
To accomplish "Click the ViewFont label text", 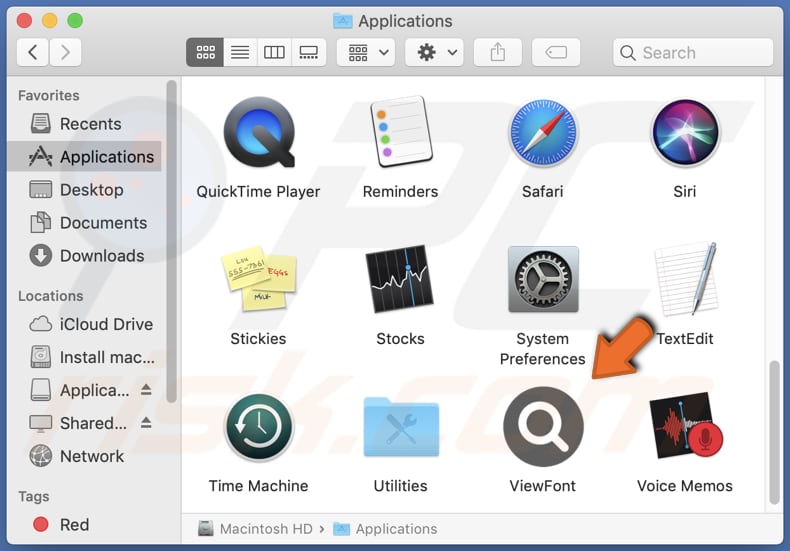I will click(x=543, y=486).
